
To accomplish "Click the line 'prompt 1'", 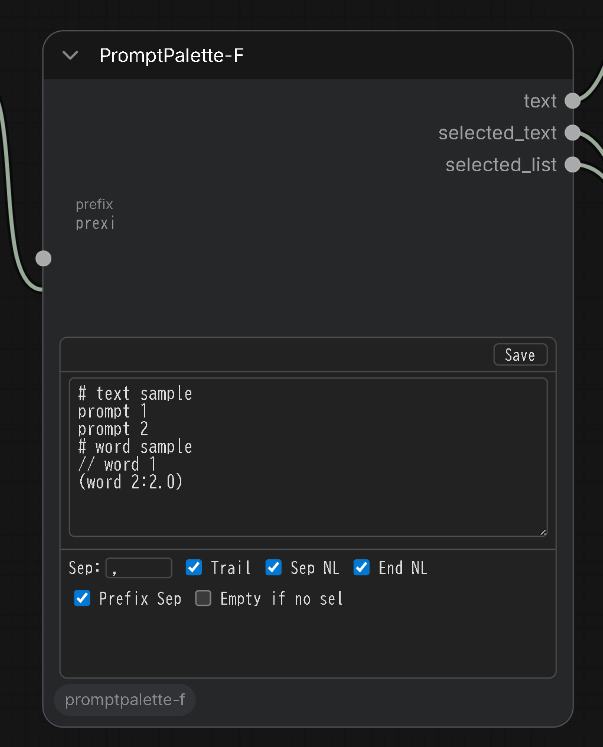I will pyautogui.click(x=112, y=412).
